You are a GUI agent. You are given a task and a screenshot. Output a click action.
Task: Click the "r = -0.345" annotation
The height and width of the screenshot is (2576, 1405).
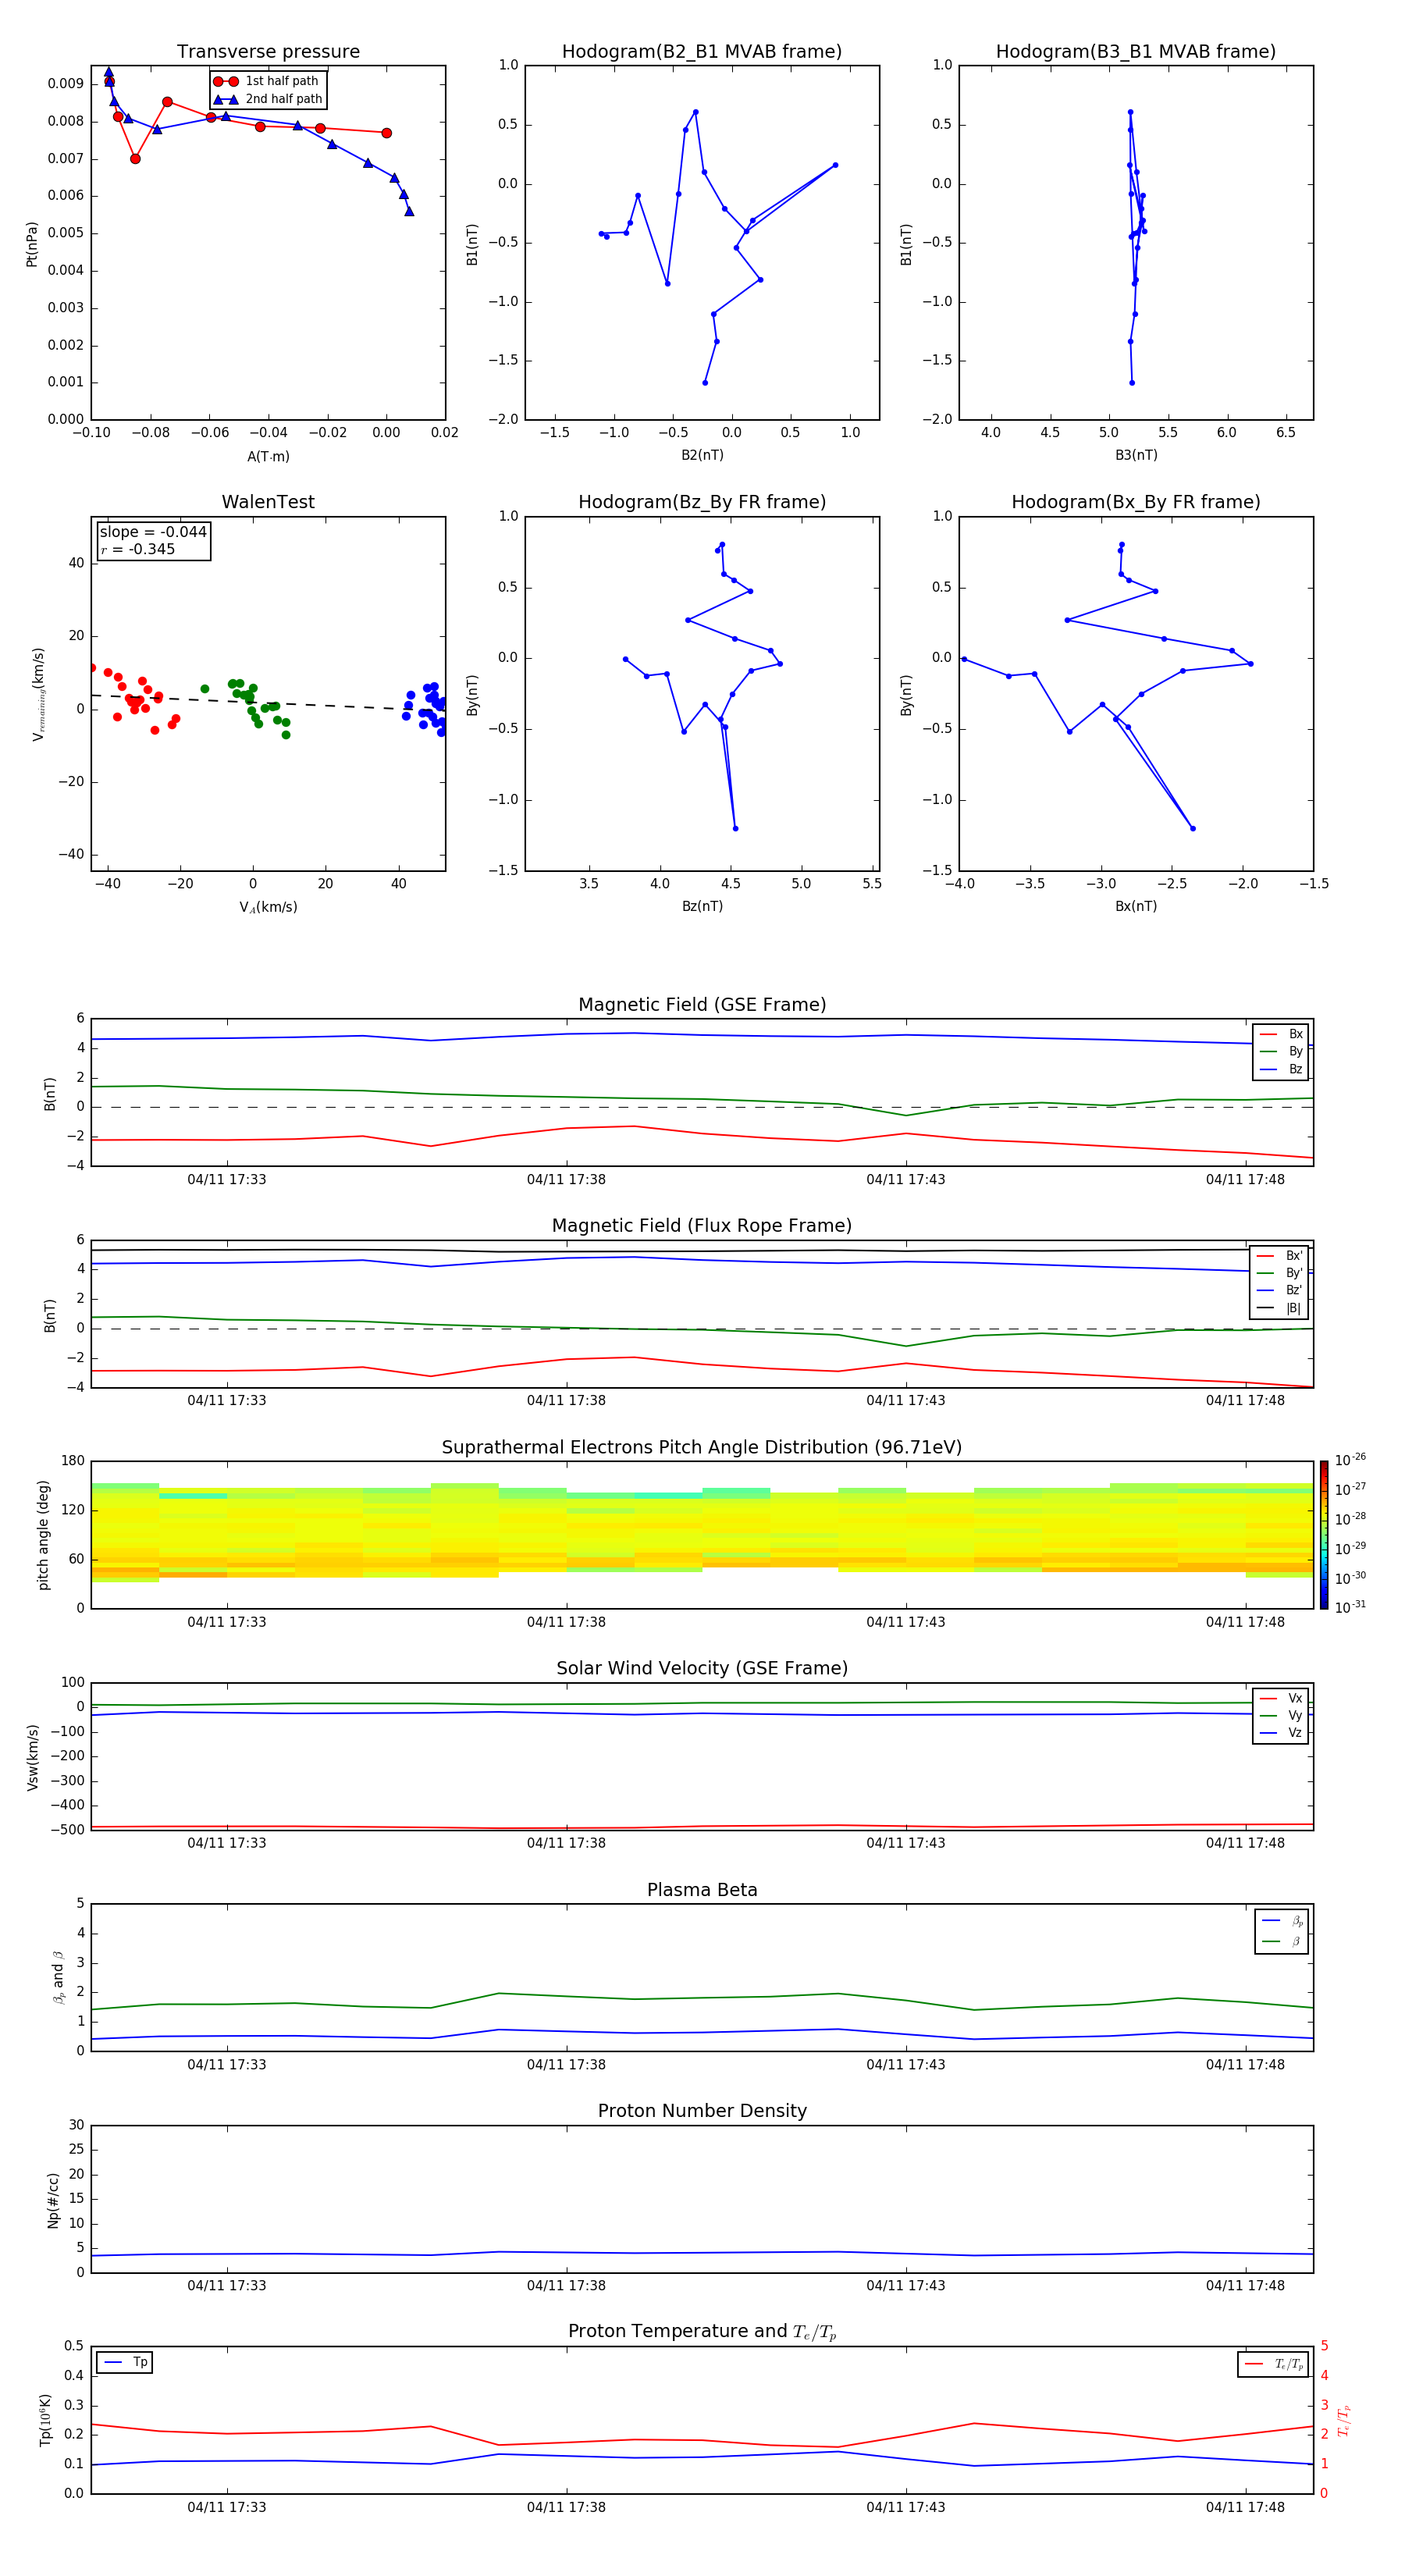pyautogui.click(x=138, y=549)
